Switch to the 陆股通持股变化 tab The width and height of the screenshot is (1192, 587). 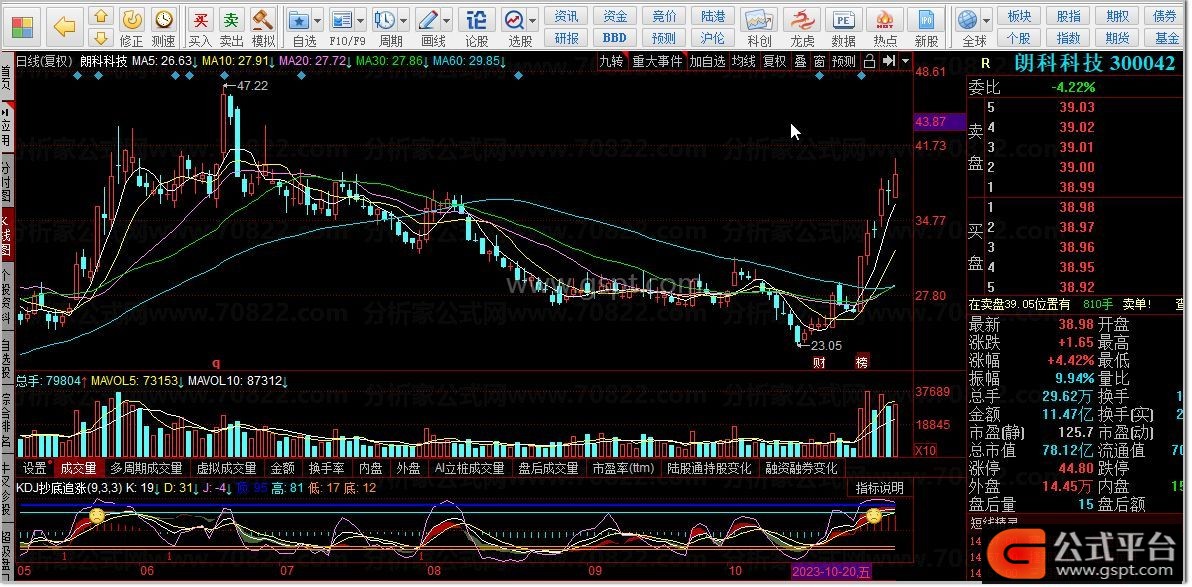tap(709, 468)
